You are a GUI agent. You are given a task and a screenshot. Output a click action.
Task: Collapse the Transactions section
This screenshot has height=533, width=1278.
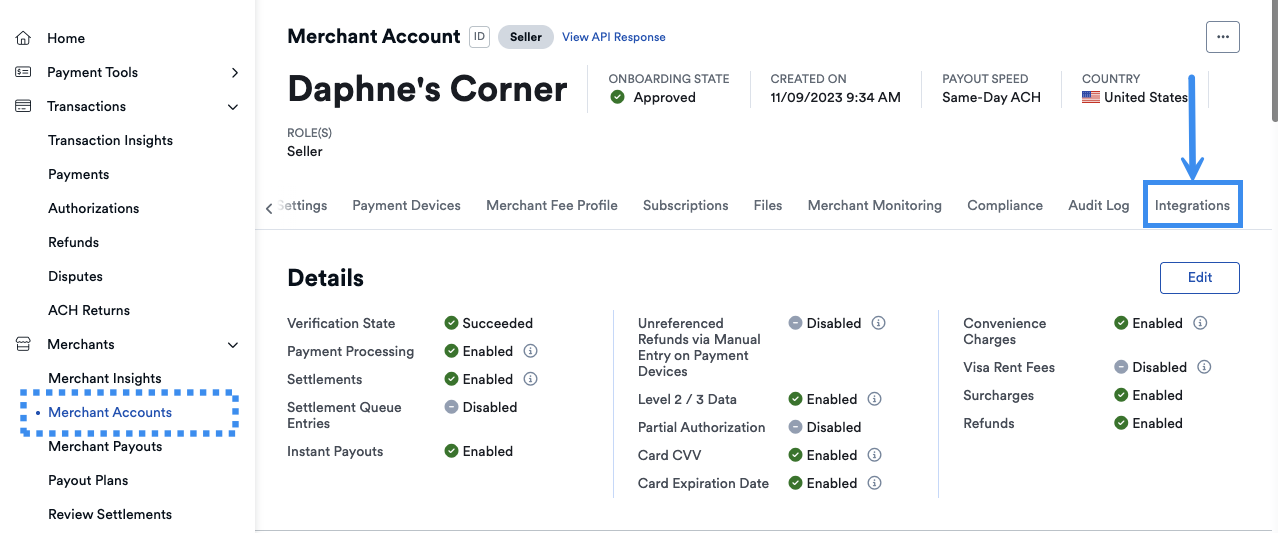click(233, 106)
